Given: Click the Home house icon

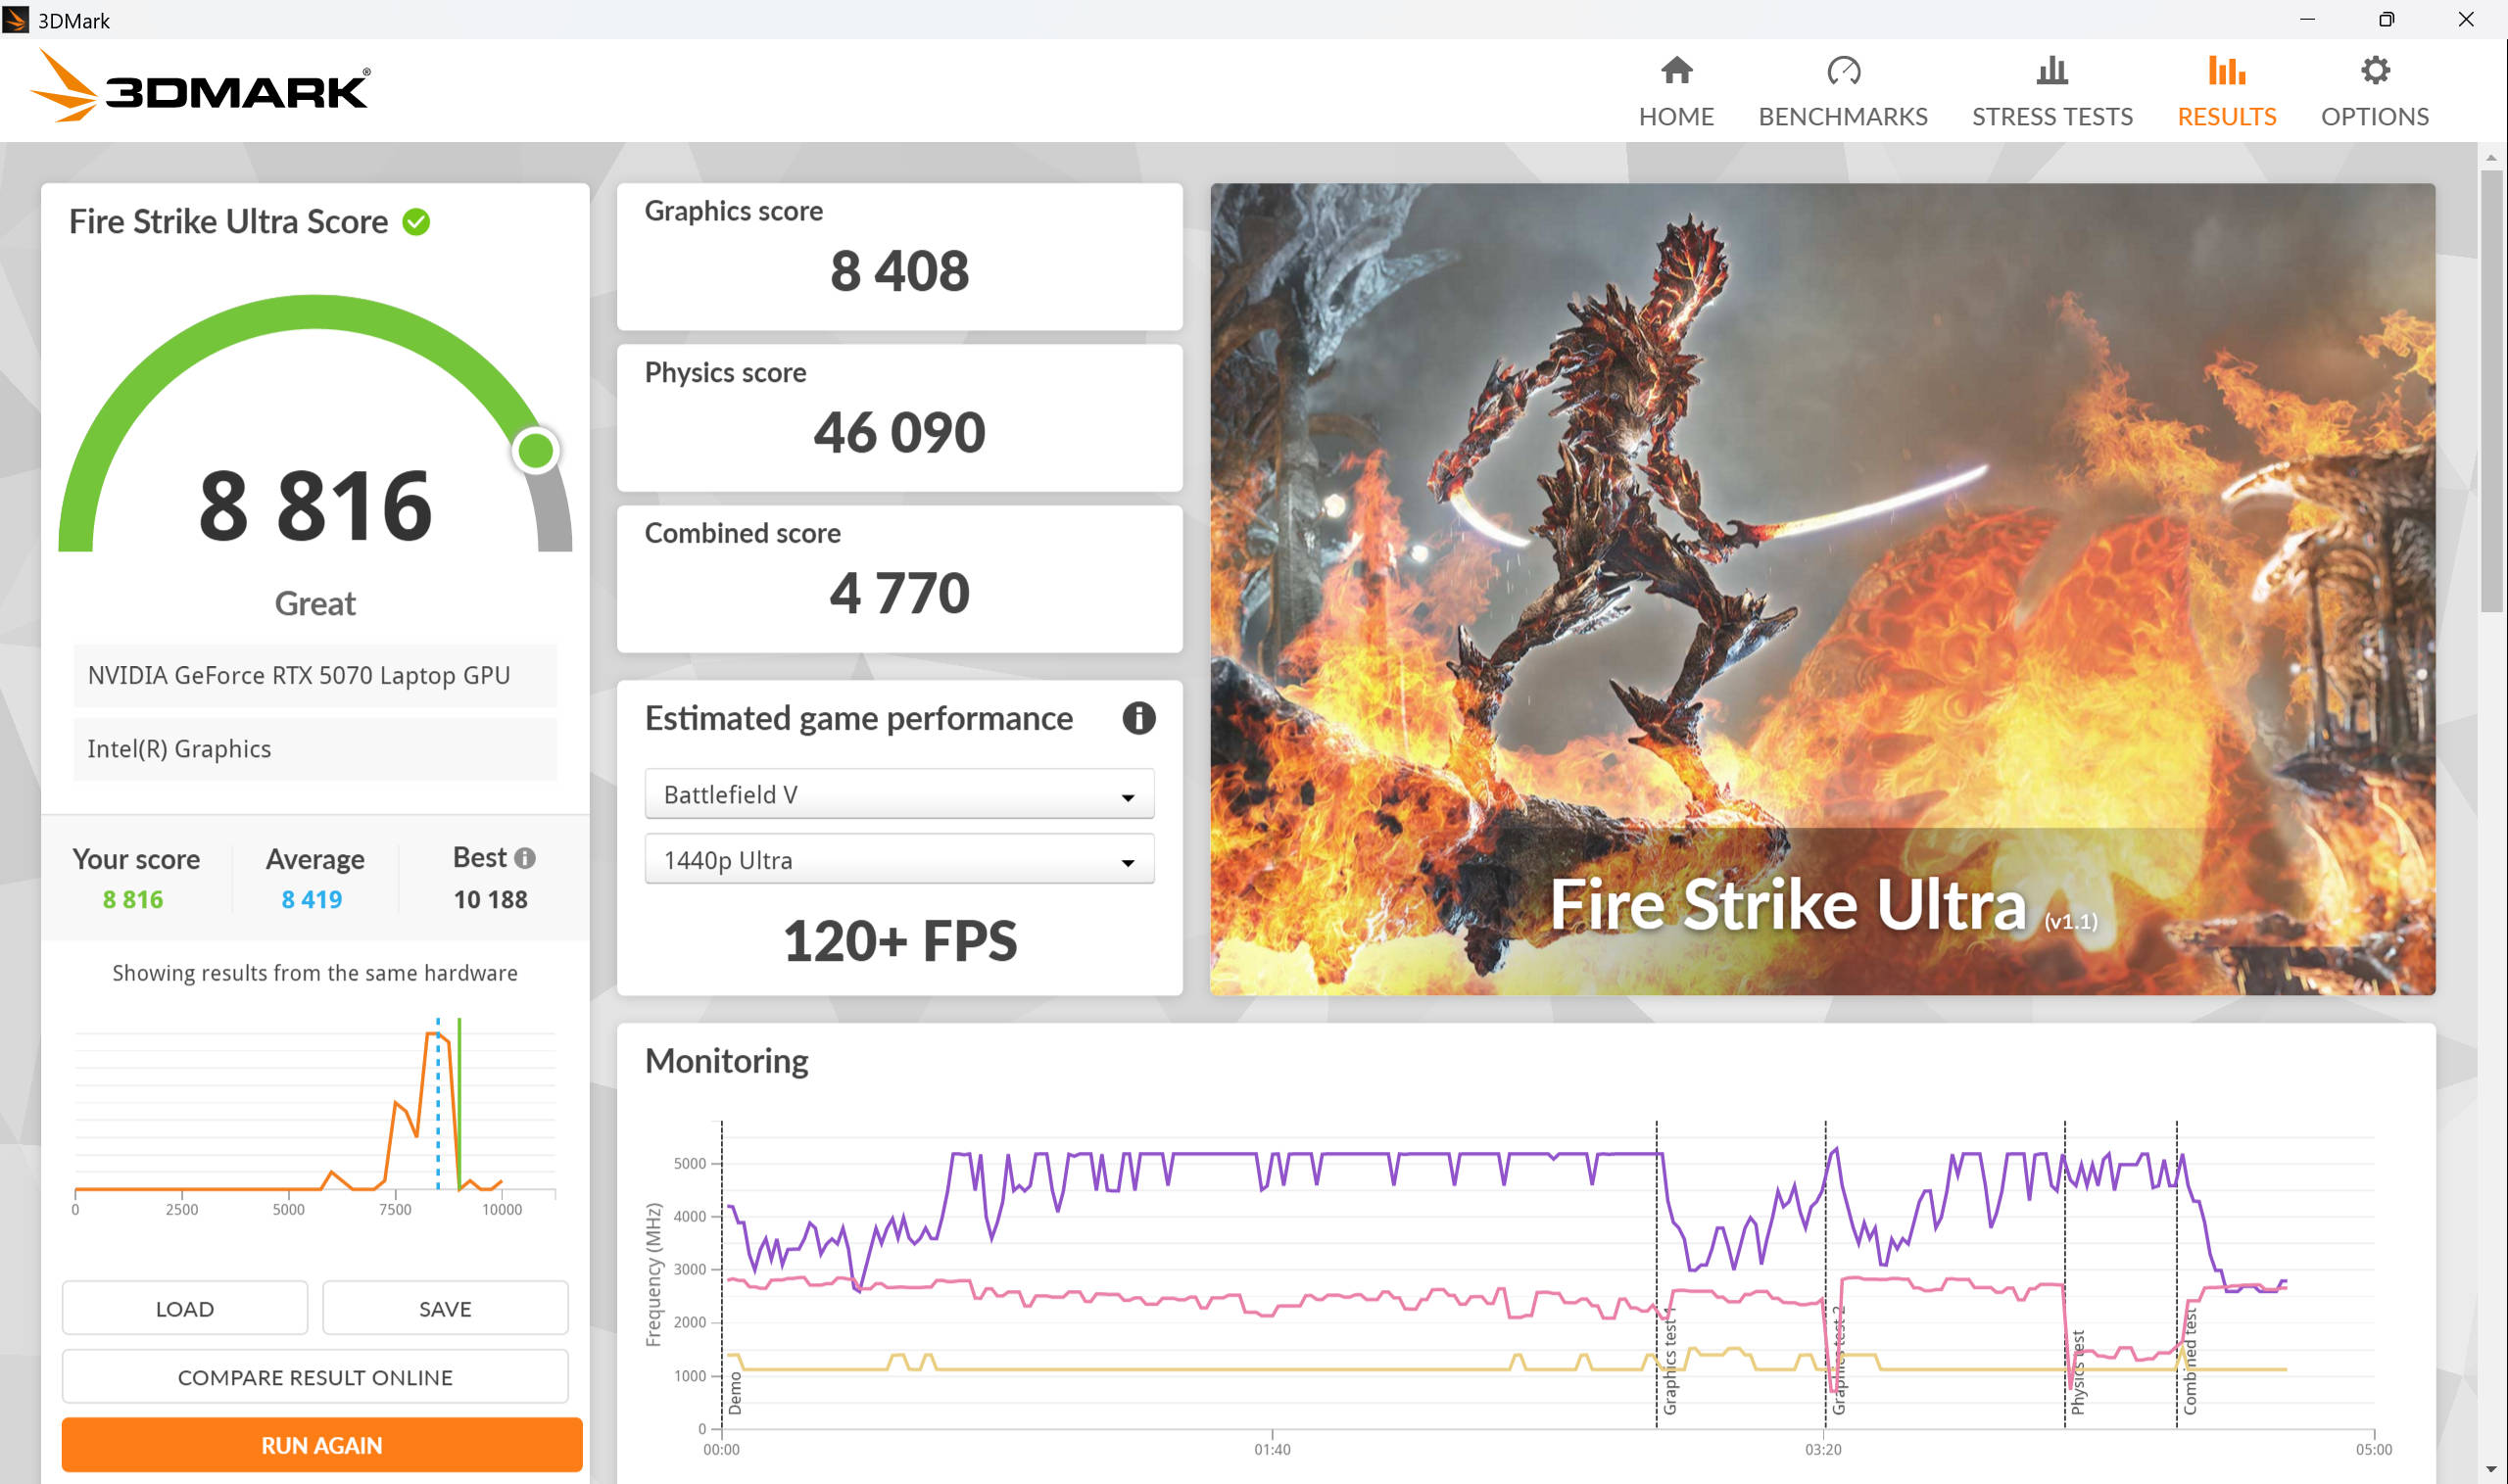Looking at the screenshot, I should tap(1676, 70).
